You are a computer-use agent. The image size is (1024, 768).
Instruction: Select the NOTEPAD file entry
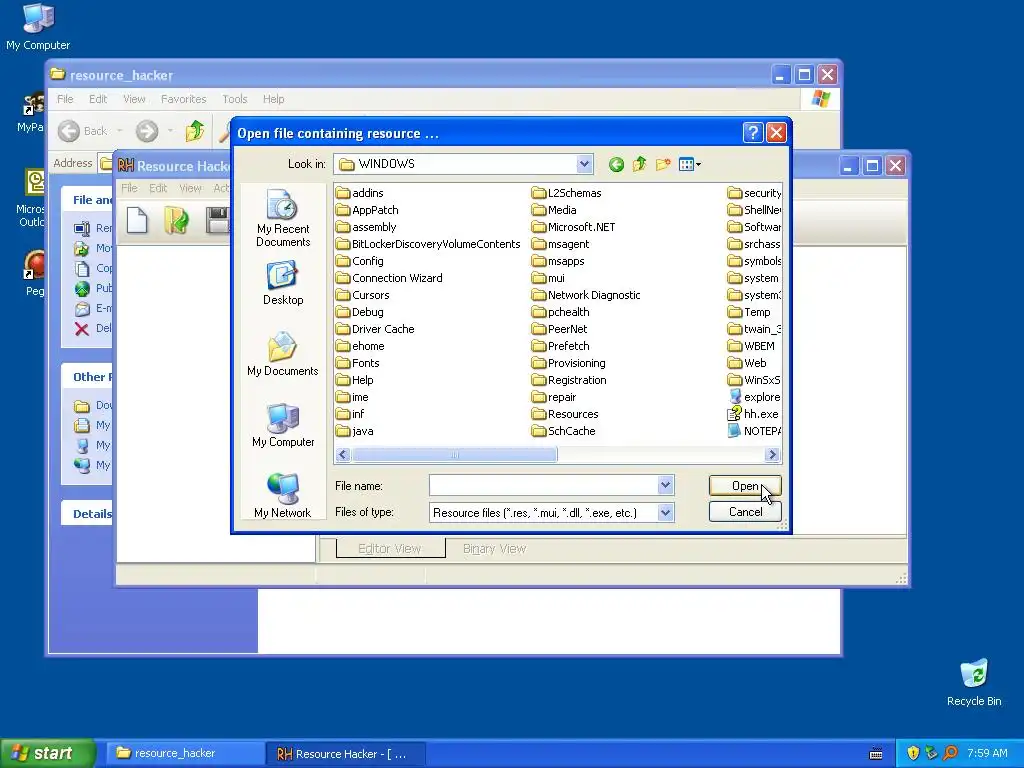pos(754,431)
